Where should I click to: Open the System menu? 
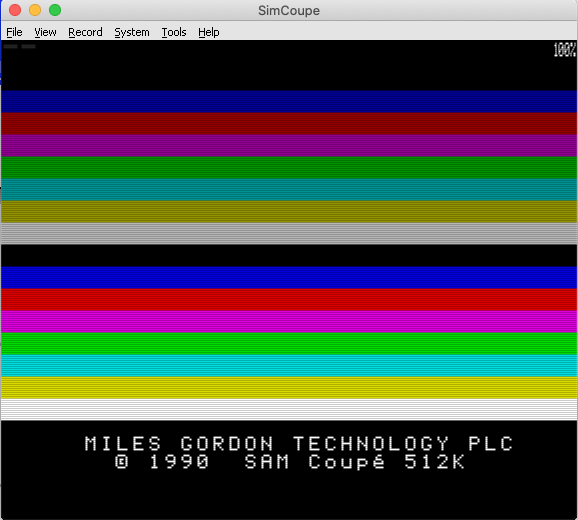[132, 32]
